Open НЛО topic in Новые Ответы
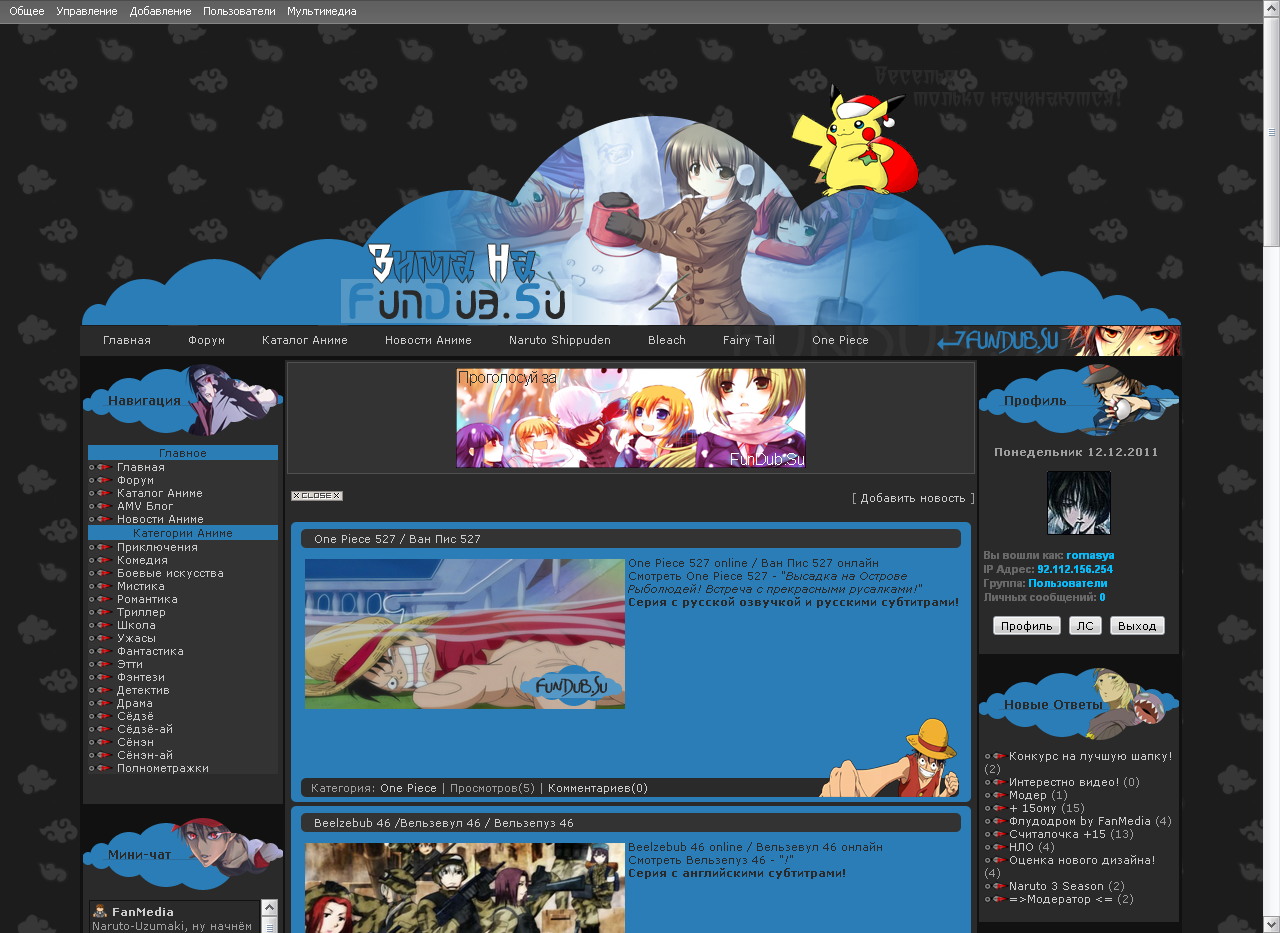The width and height of the screenshot is (1280, 933). point(1021,847)
